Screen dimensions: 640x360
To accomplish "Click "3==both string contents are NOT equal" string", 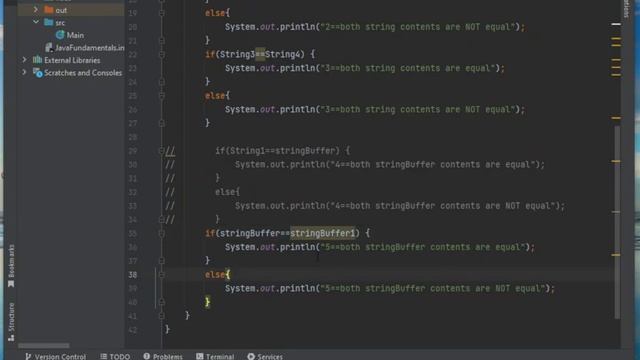I will point(418,109).
